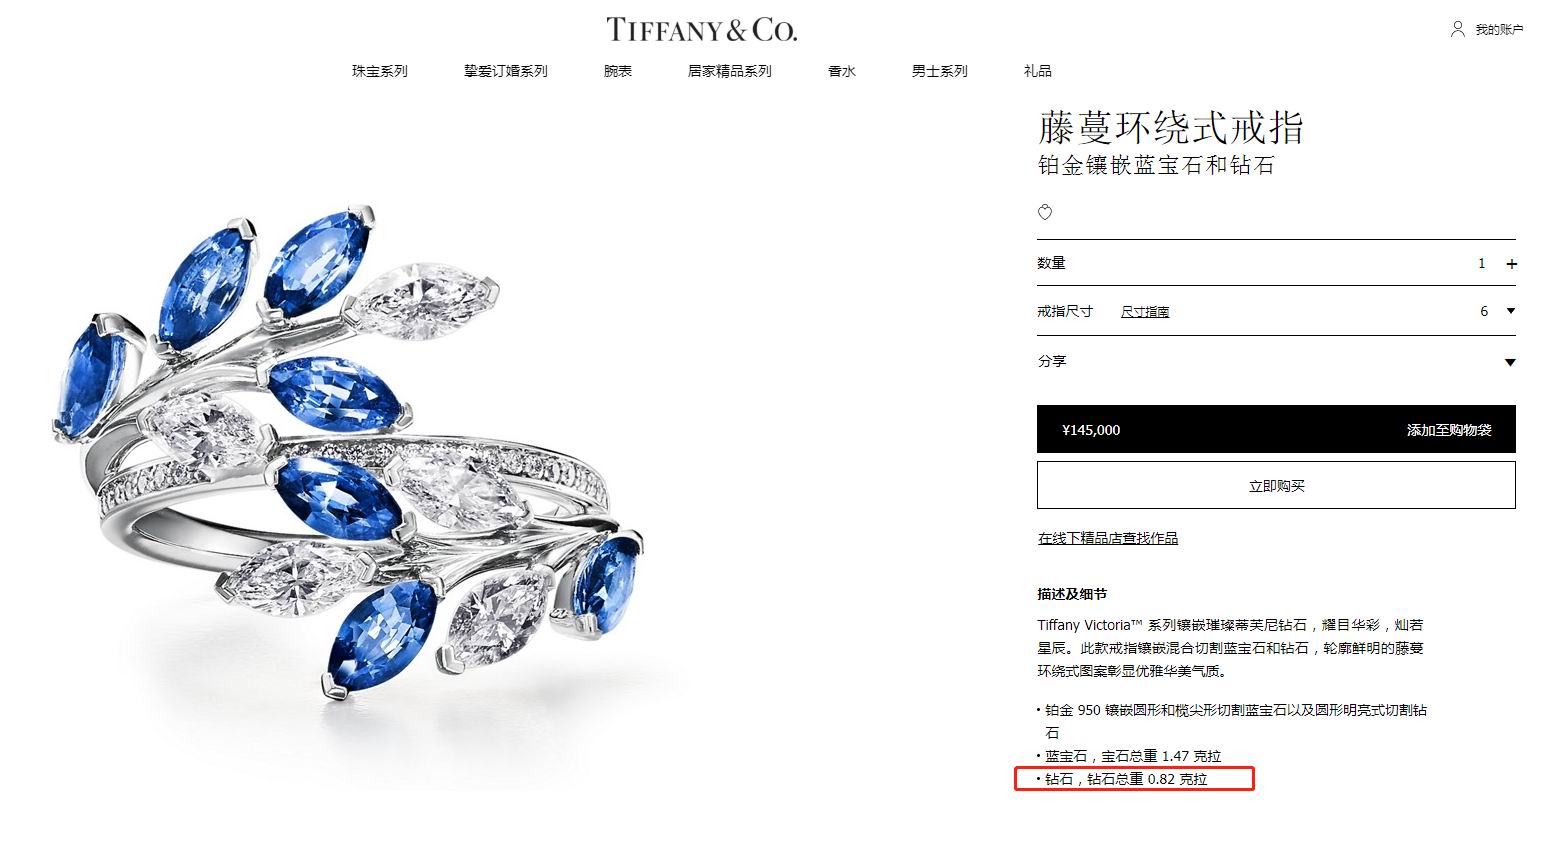Screen dimensions: 1547x841
Task: Expand the 分享 share section
Action: pos(1276,361)
